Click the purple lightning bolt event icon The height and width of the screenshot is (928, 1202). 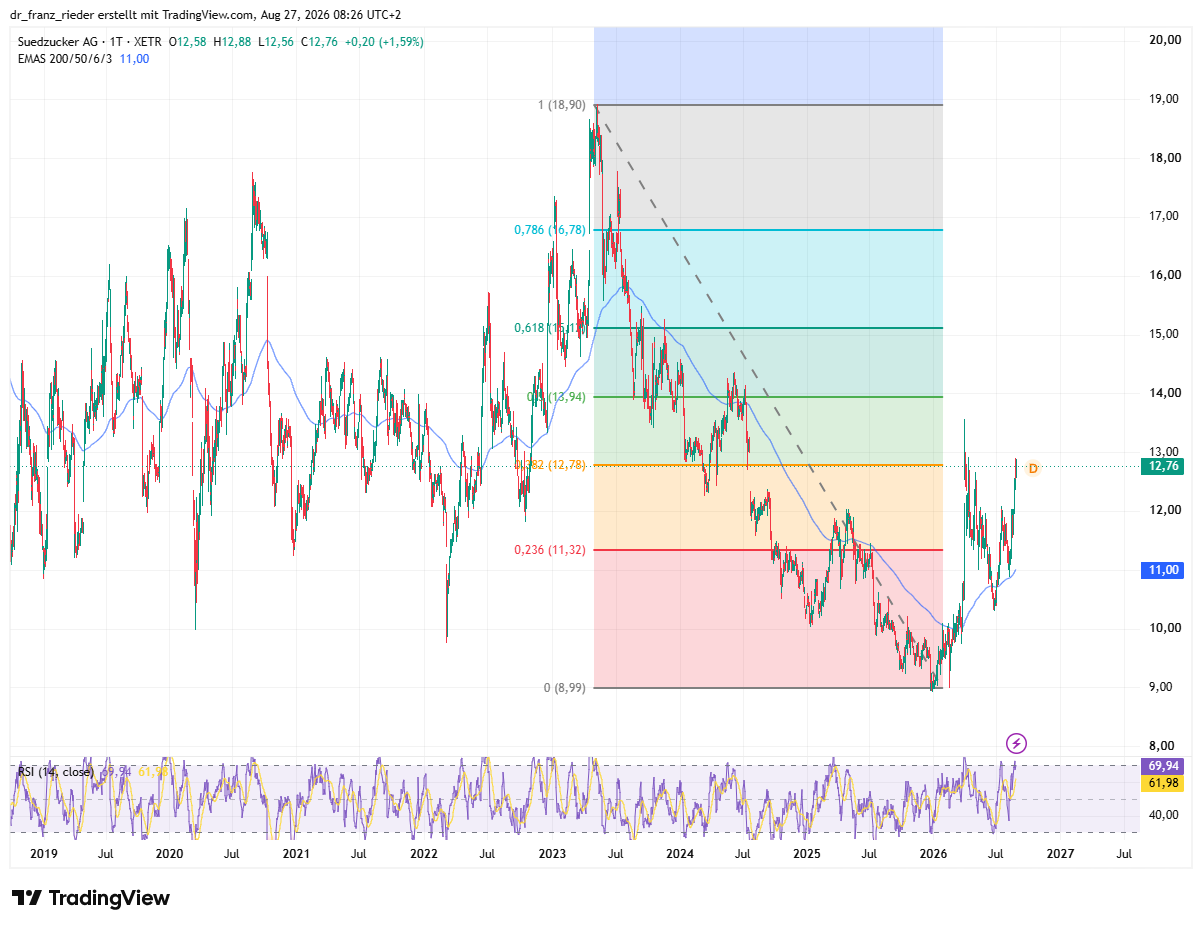[1016, 743]
